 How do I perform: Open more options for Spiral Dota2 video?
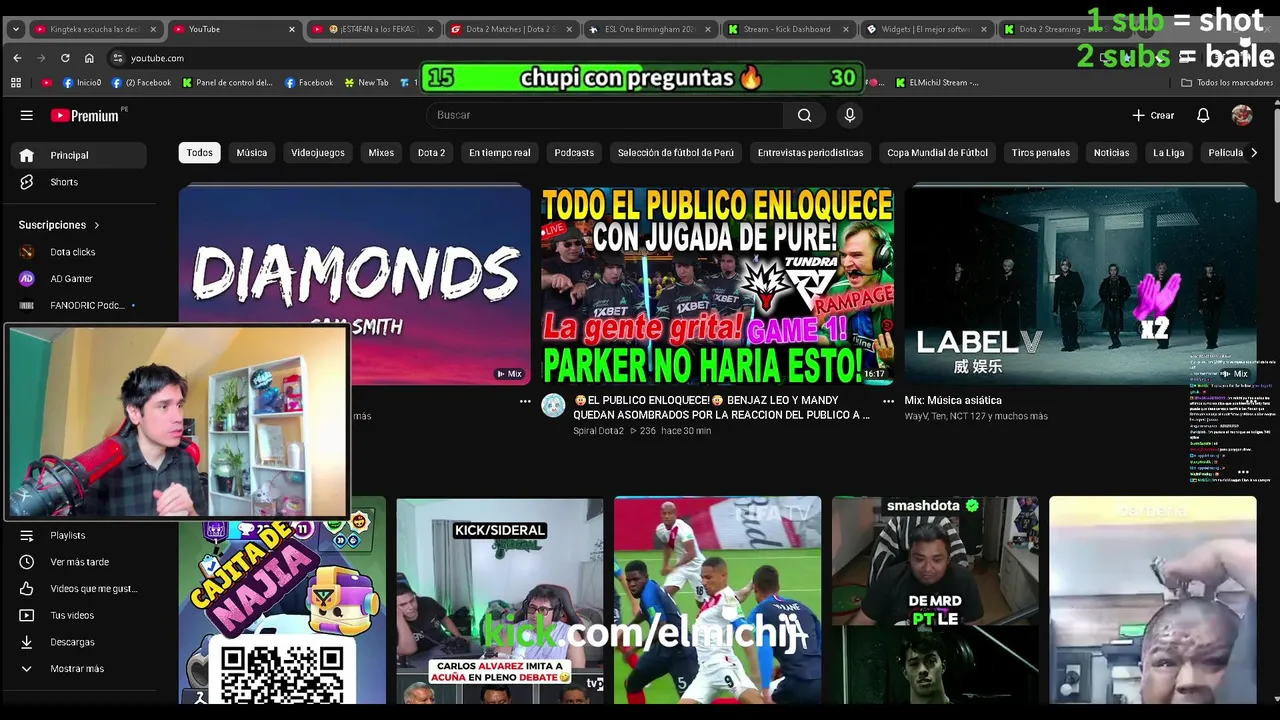point(888,401)
